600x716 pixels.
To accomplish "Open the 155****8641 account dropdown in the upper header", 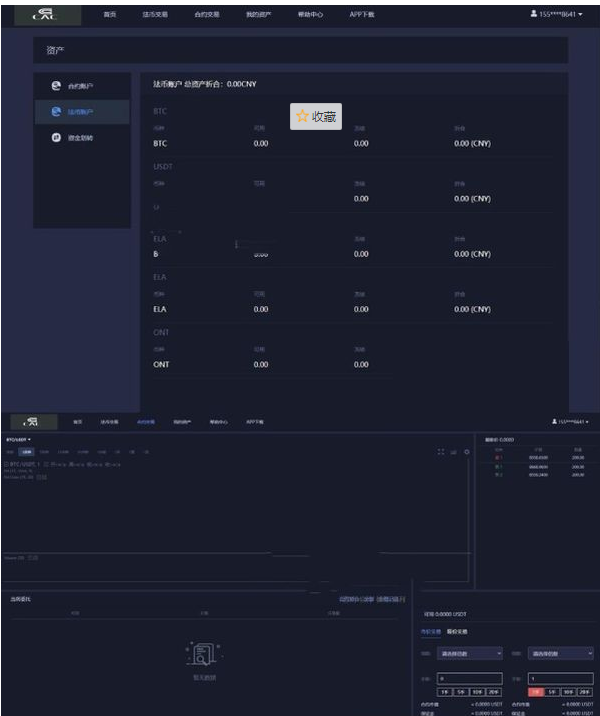I will pos(556,14).
